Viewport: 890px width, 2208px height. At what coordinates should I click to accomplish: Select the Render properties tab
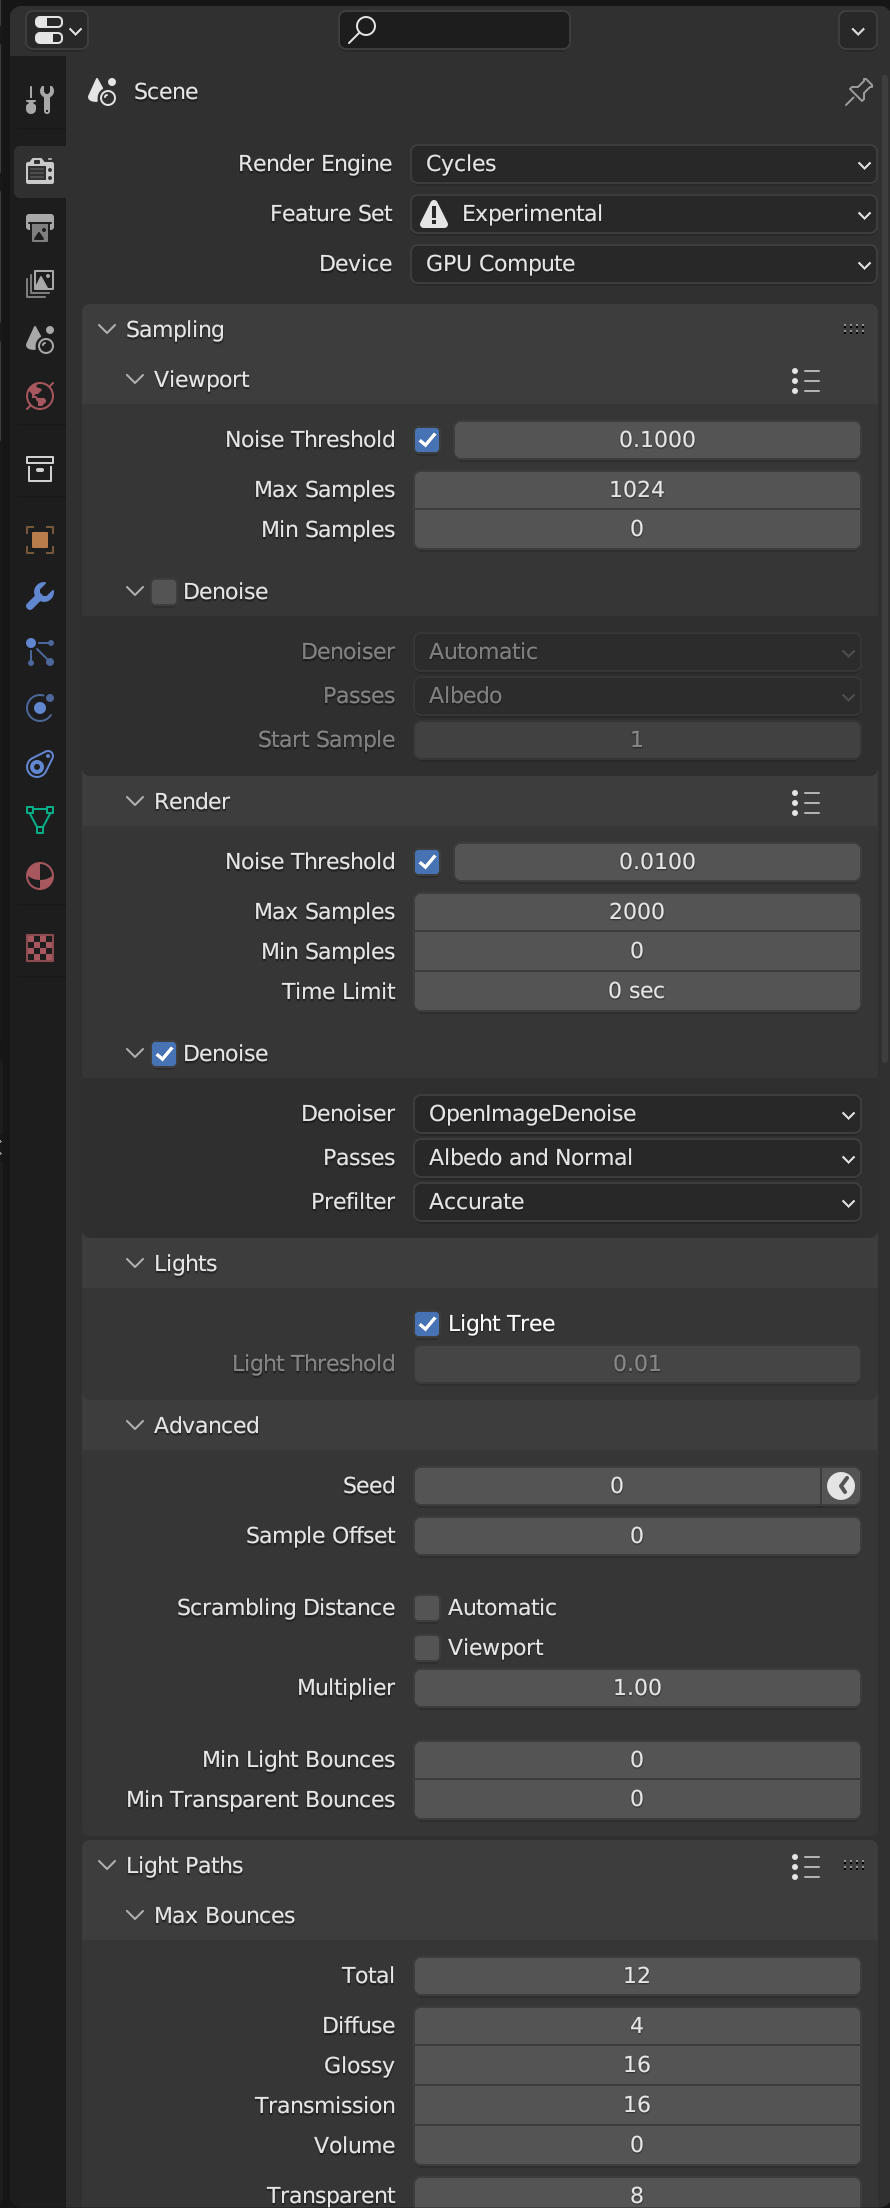(40, 171)
